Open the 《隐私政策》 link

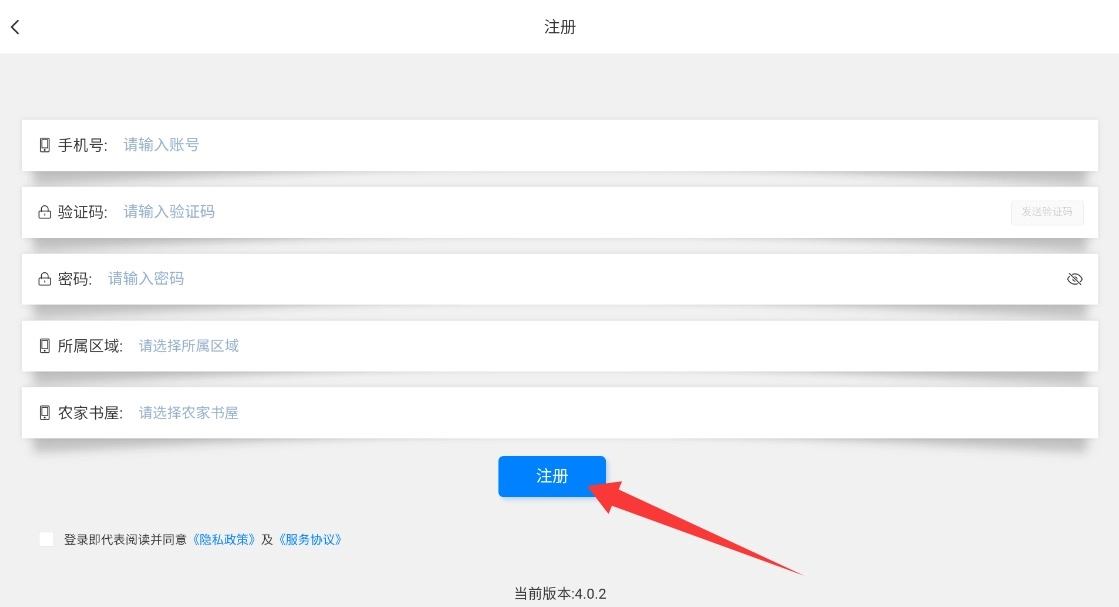coord(224,540)
